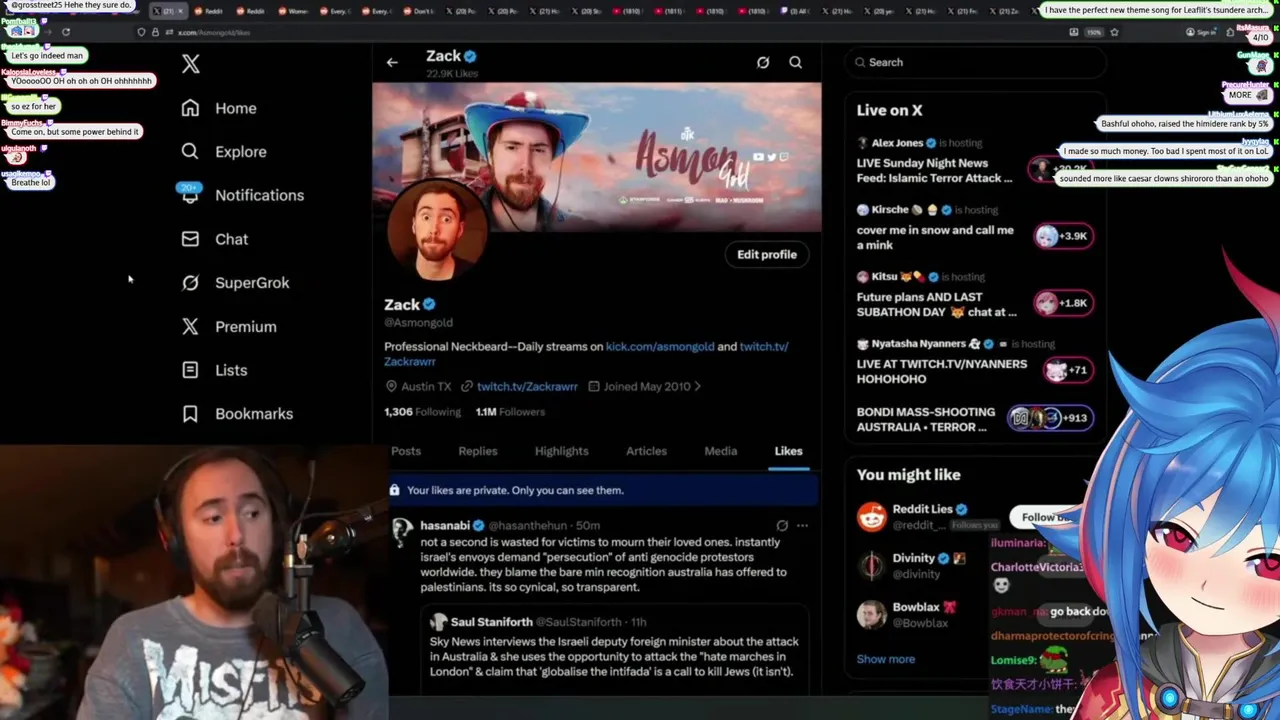This screenshot has width=1280, height=720.
Task: Open the Bookmarks icon
Action: [x=190, y=414]
